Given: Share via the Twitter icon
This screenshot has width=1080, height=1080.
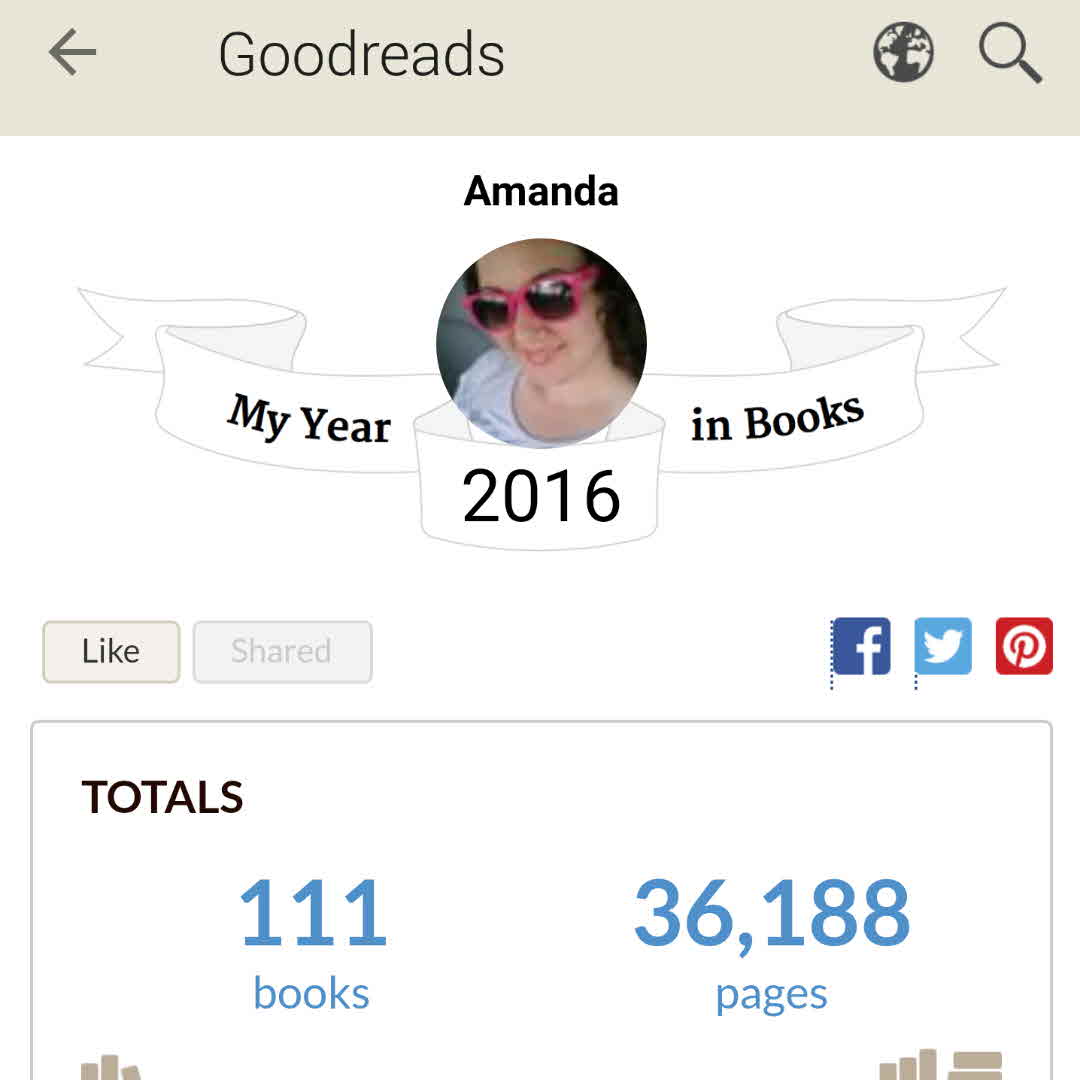Looking at the screenshot, I should [943, 647].
